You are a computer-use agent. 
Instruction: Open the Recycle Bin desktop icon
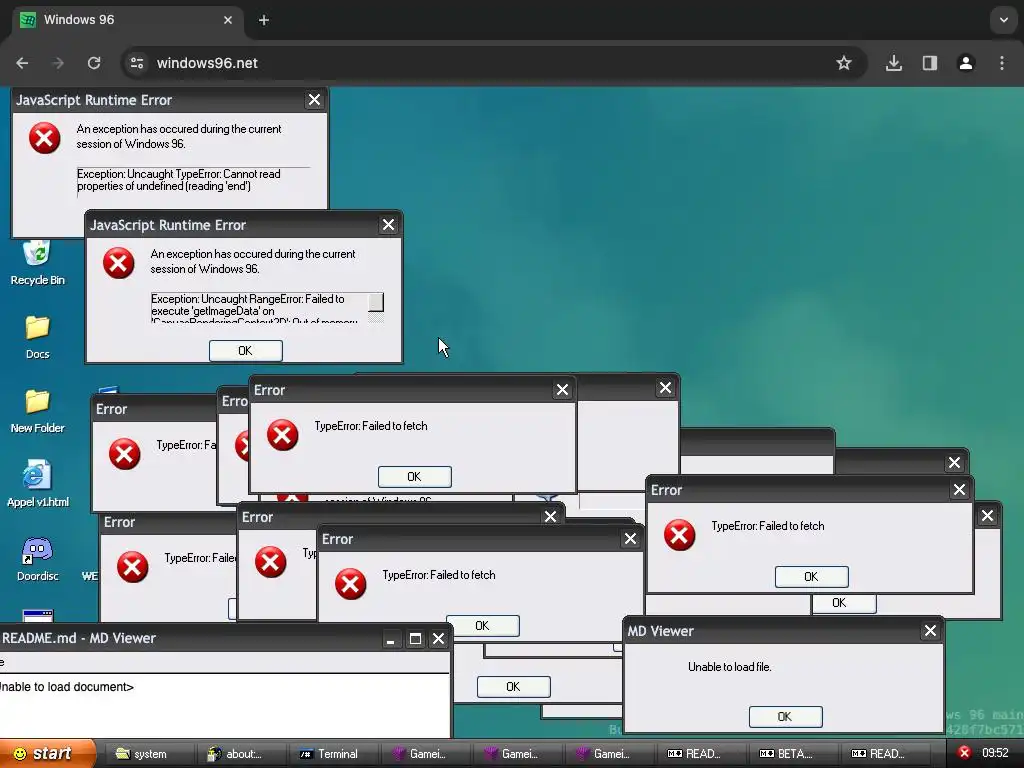37,263
